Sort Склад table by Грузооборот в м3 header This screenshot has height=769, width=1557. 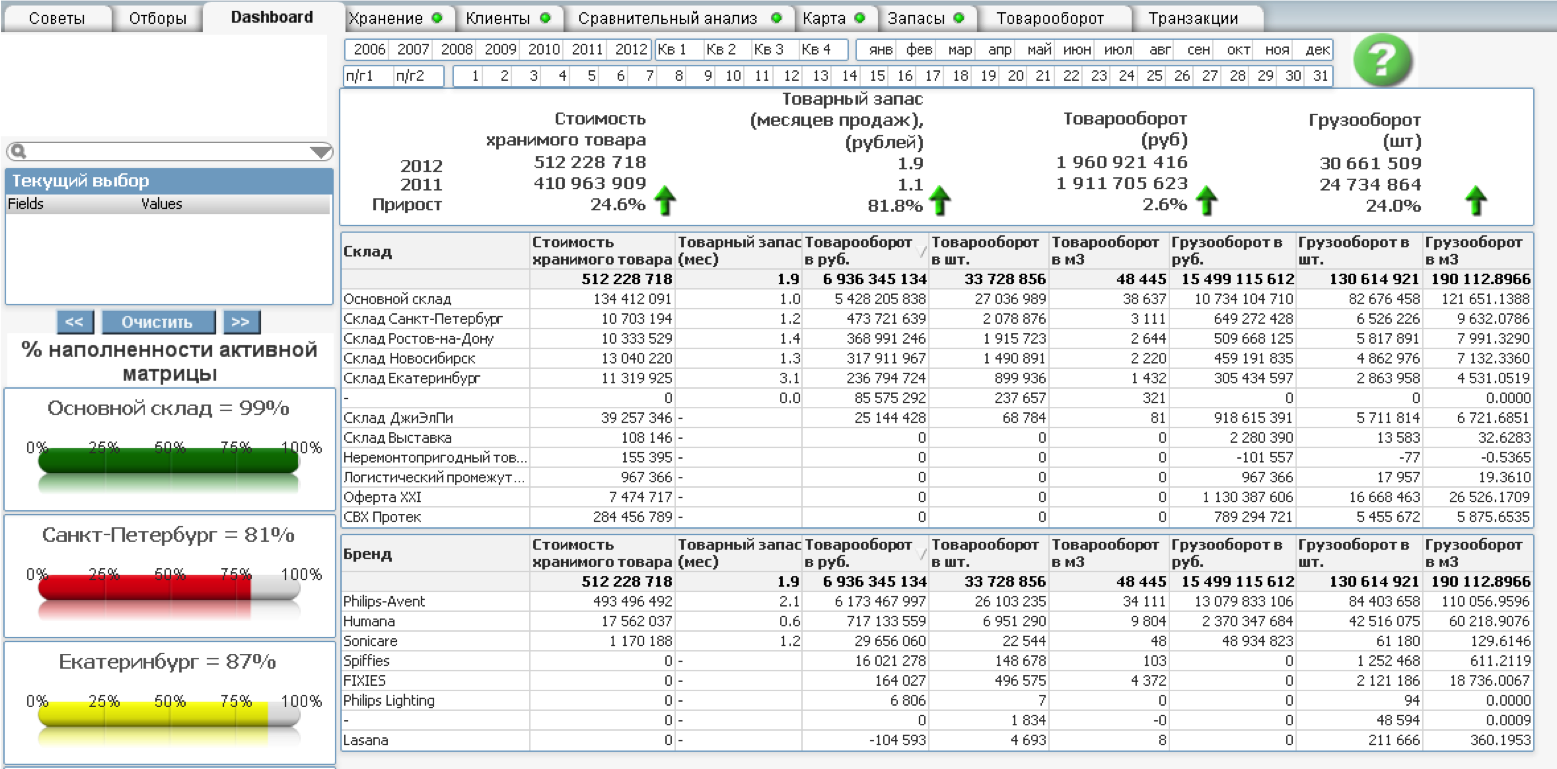[1478, 251]
